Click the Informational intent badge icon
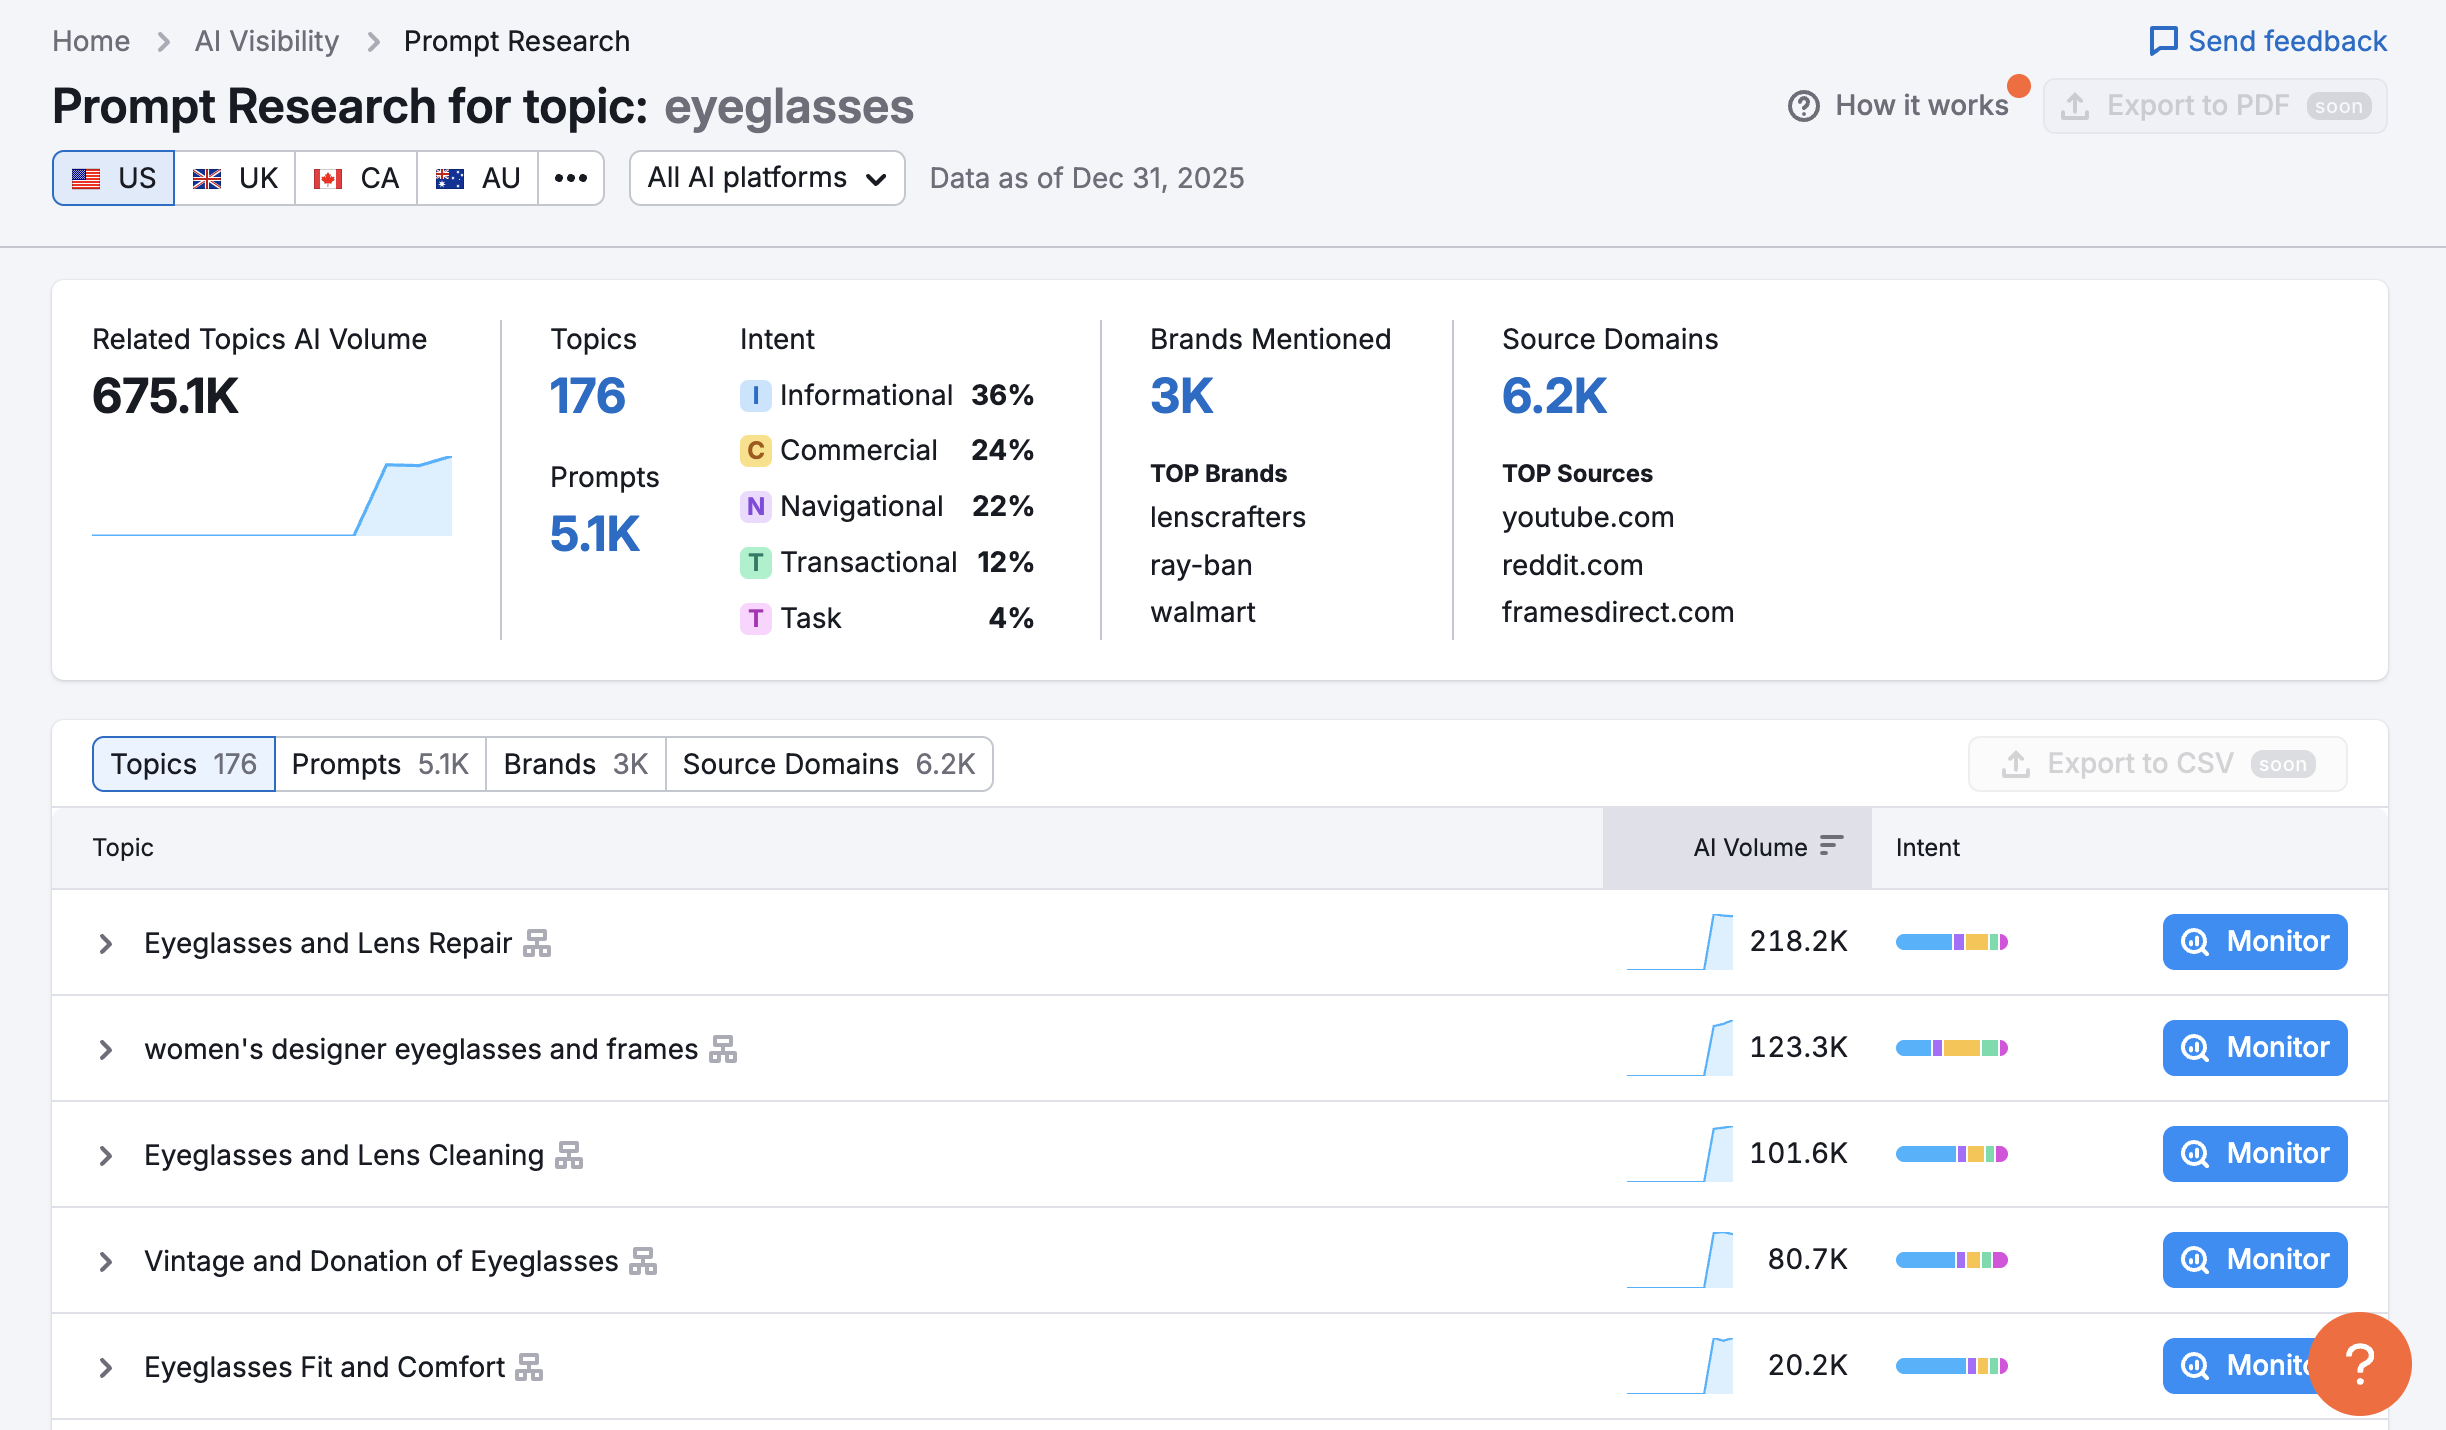 pyautogui.click(x=755, y=395)
